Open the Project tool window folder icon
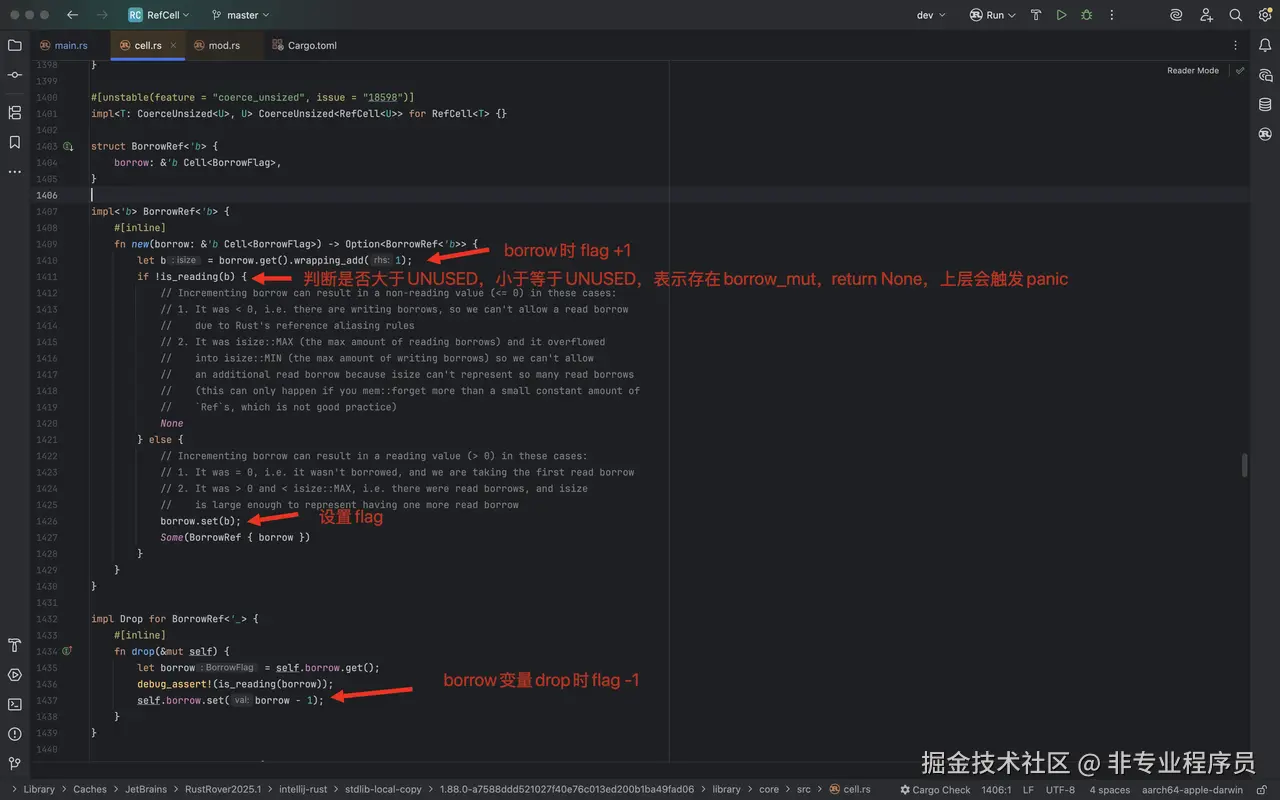1280x800 pixels. 15,45
